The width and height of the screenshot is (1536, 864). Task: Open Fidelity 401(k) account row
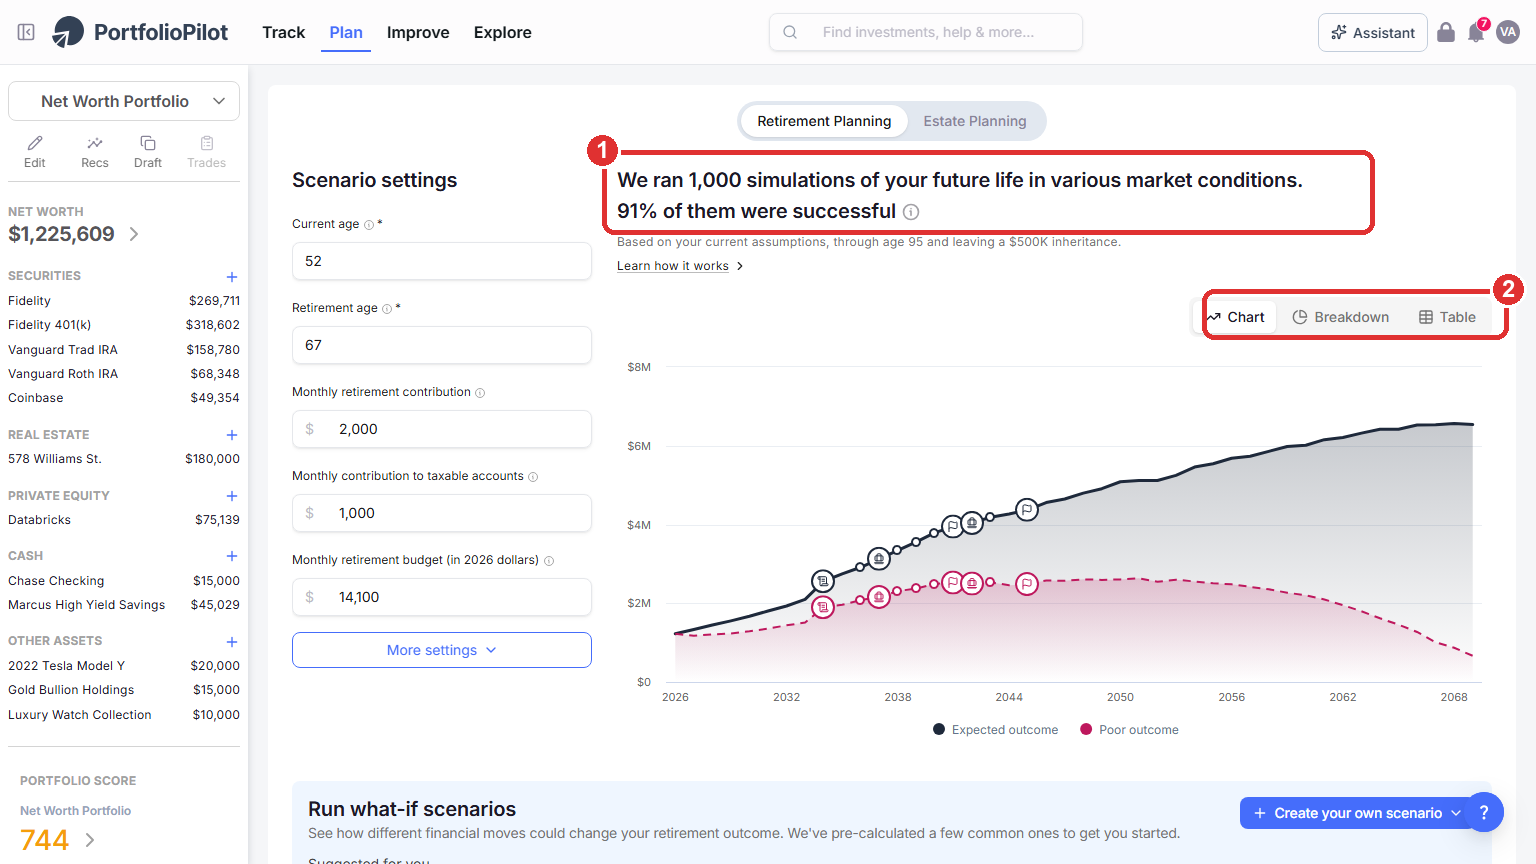coord(124,325)
